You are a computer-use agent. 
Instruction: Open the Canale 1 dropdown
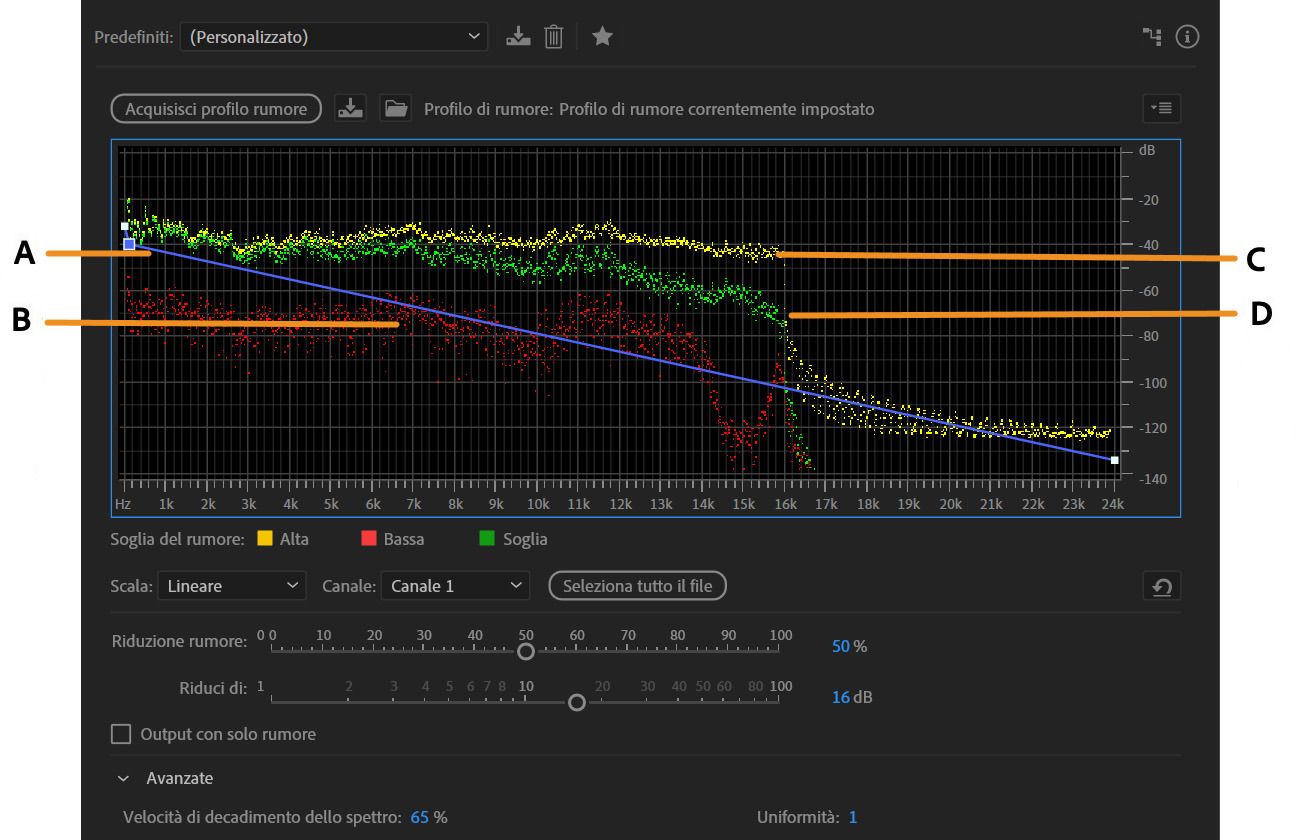click(x=454, y=586)
